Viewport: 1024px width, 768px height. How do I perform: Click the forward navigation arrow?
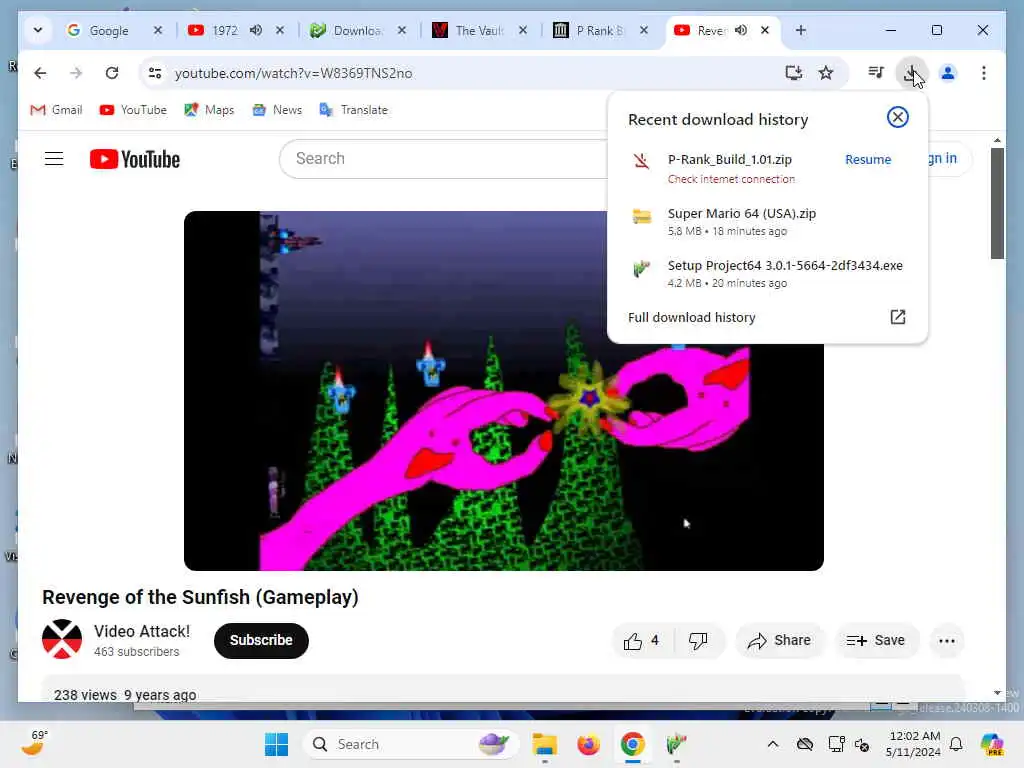(x=76, y=73)
